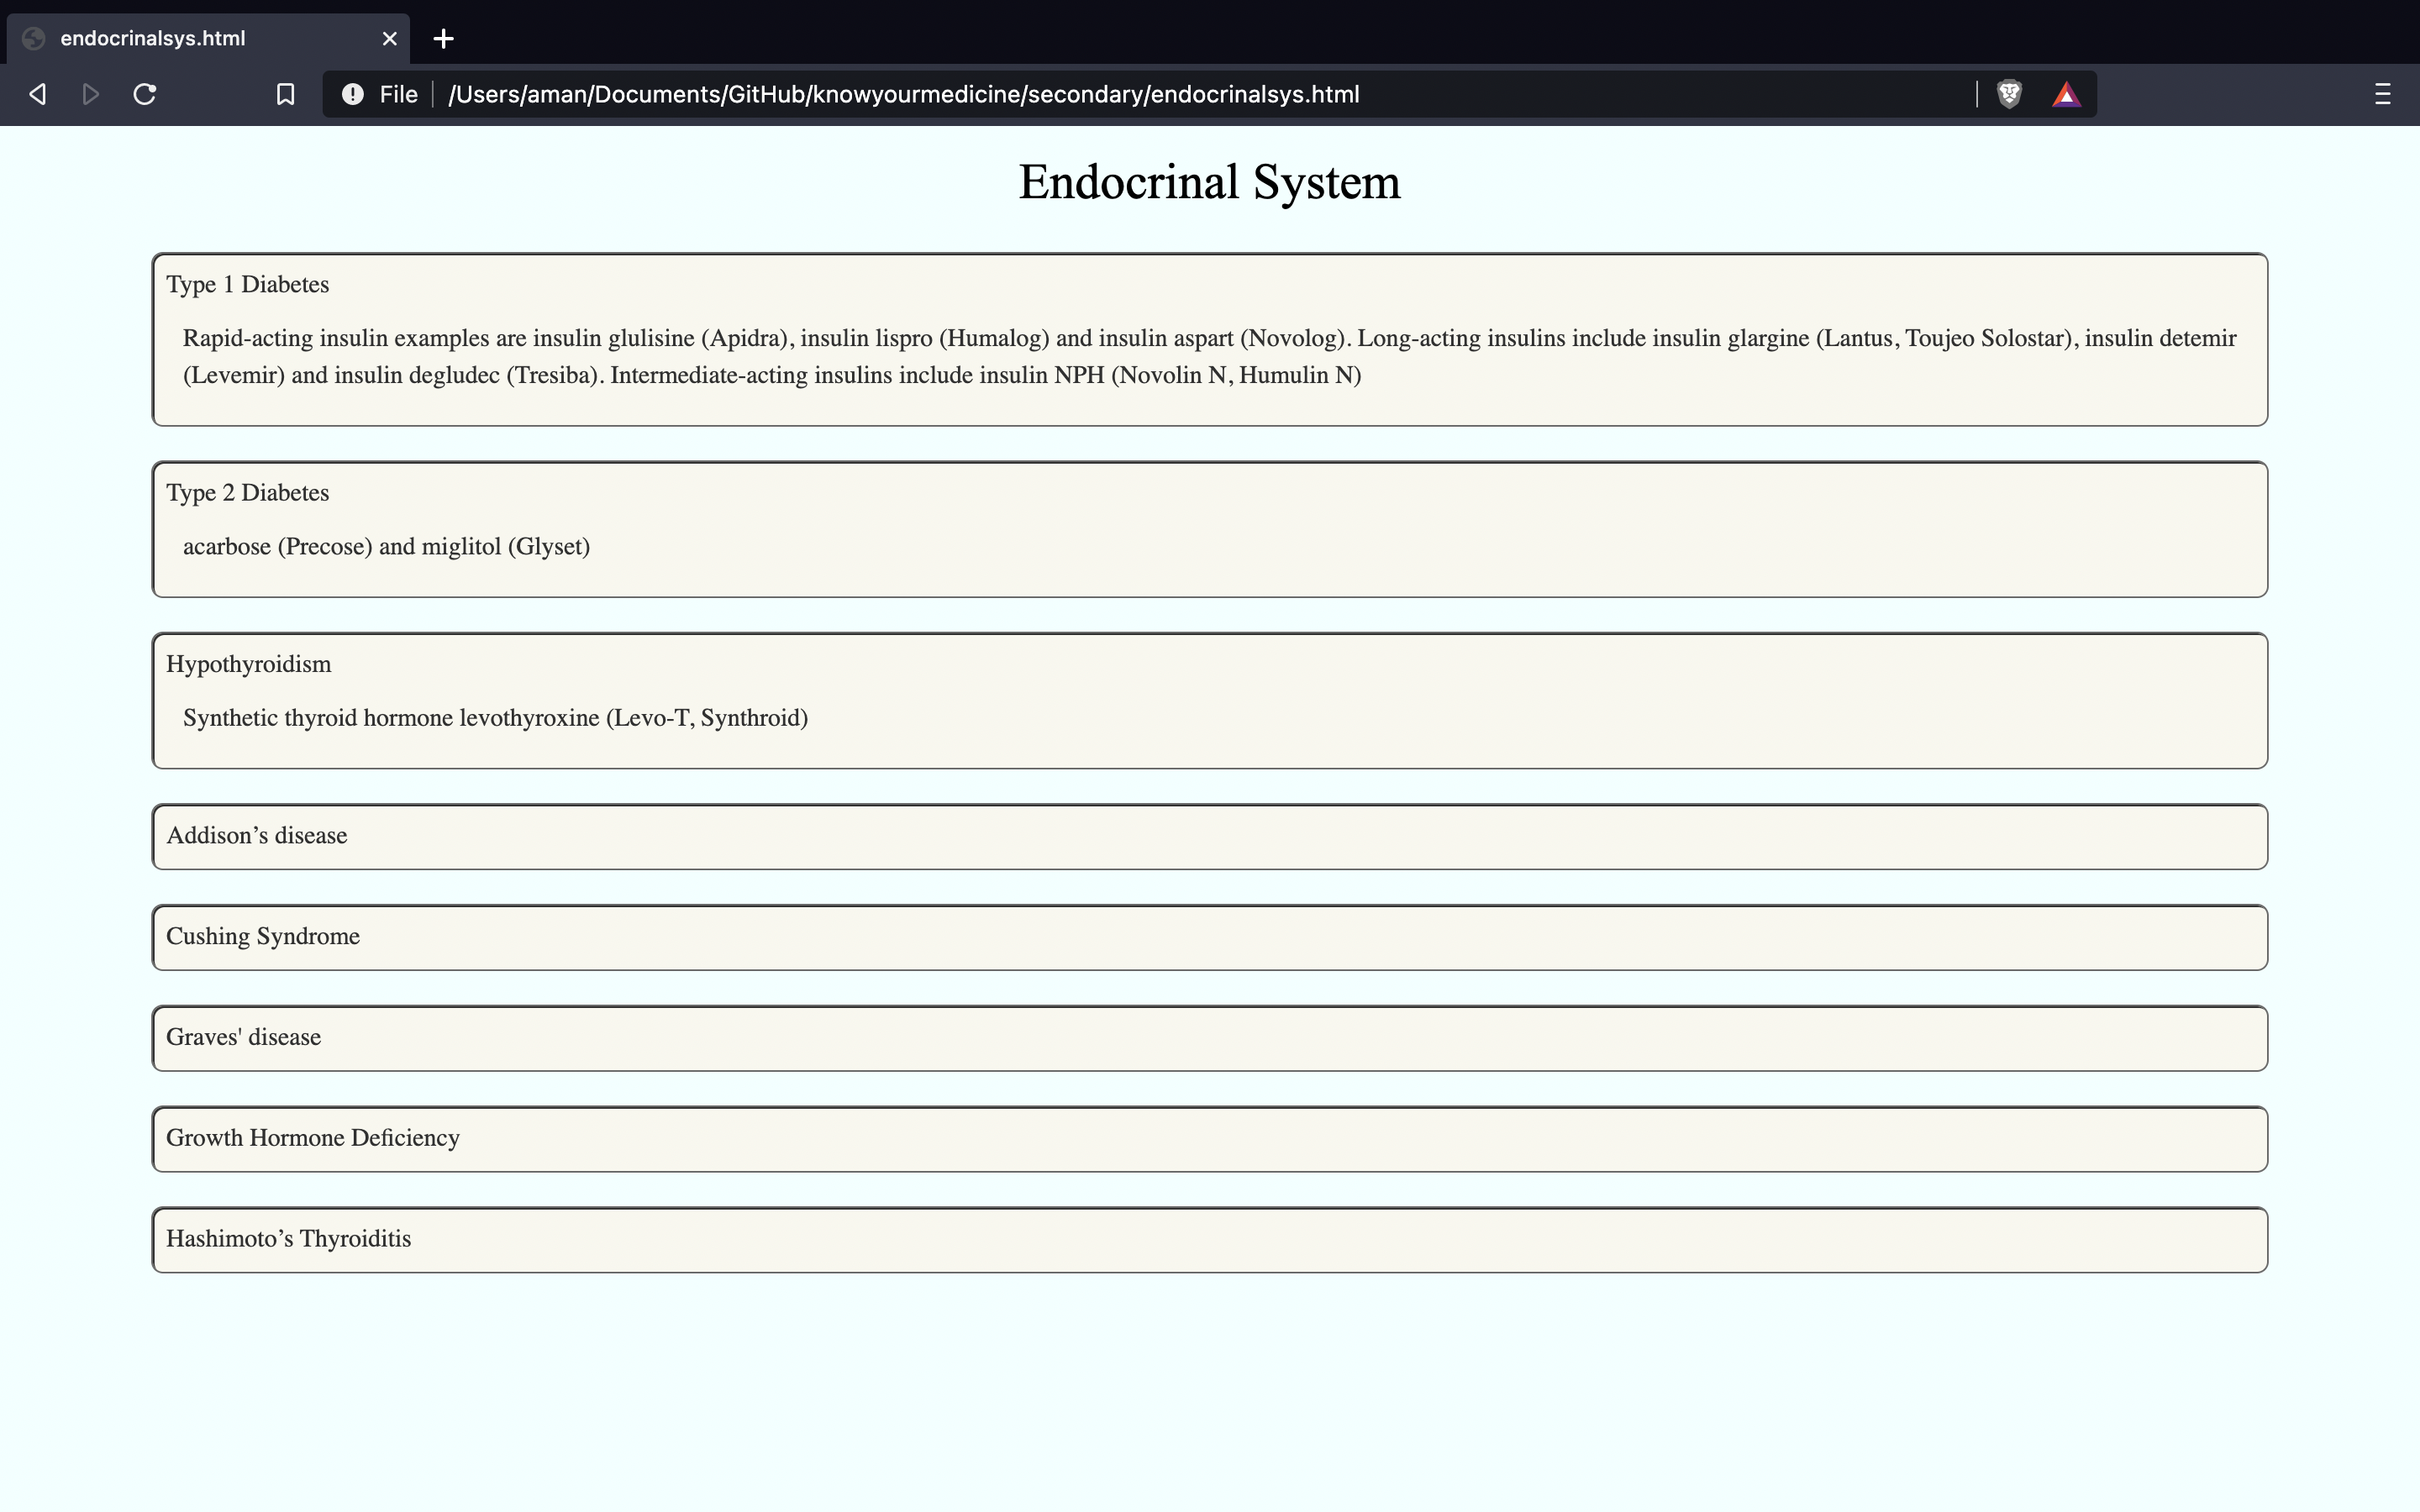Click the site info warning icon
Screen dimensions: 2420x1512
(352, 94)
